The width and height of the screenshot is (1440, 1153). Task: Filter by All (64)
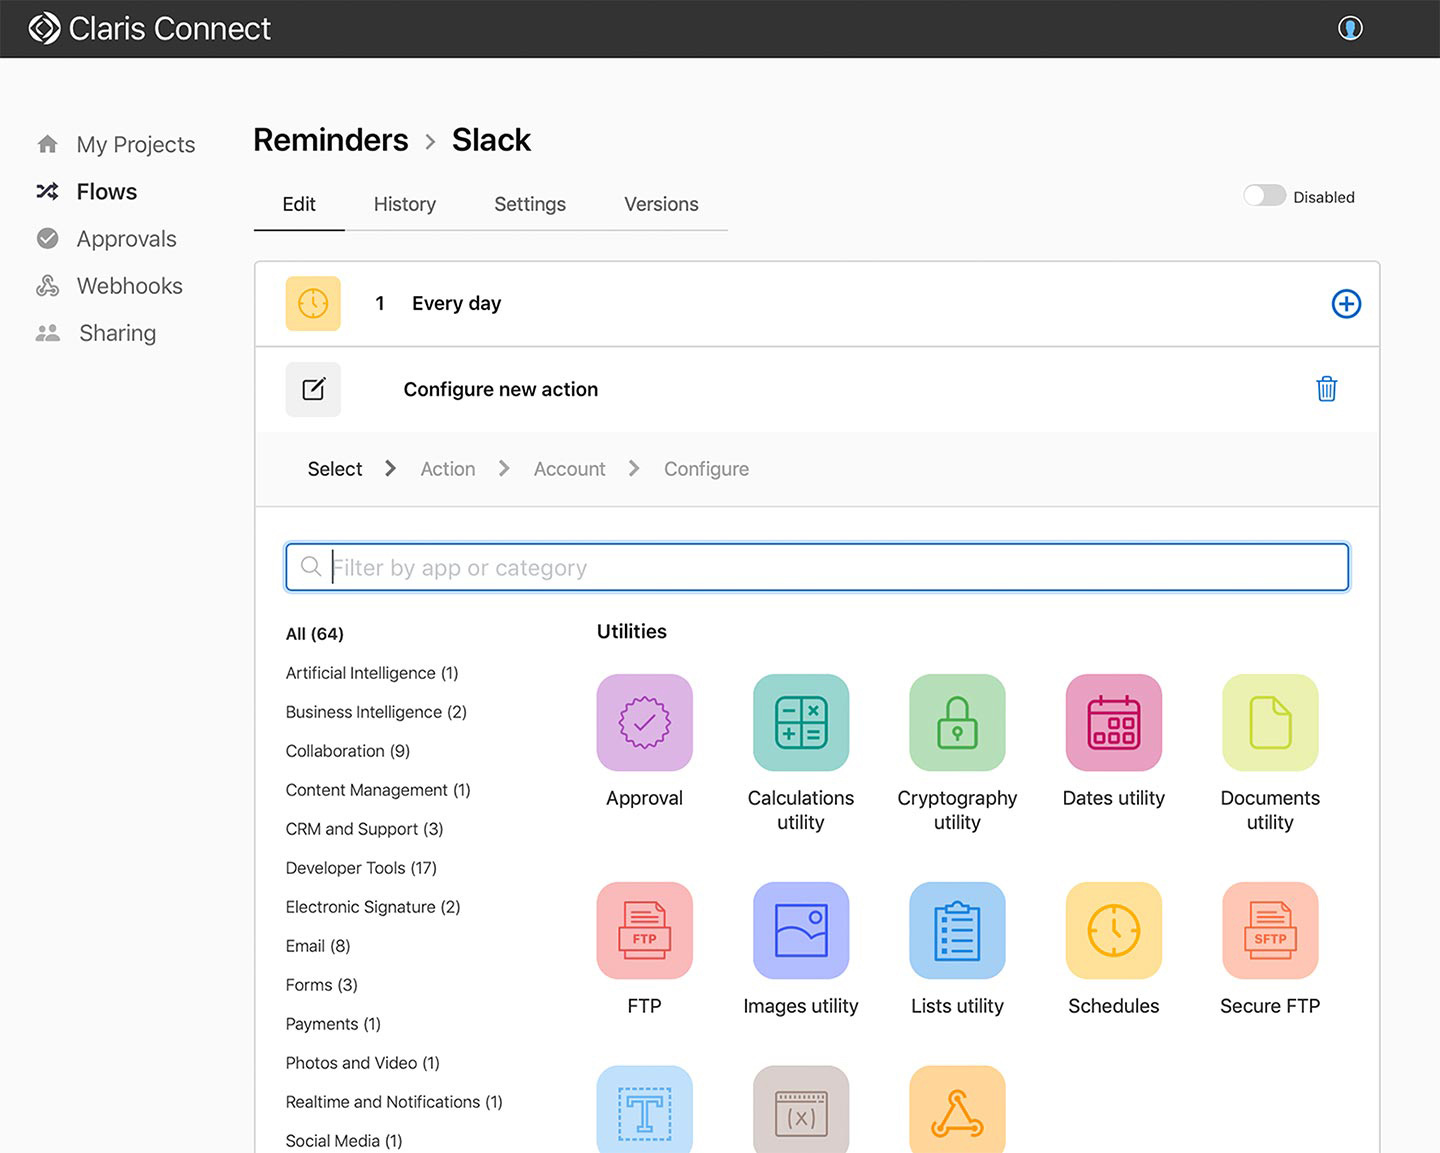click(315, 634)
